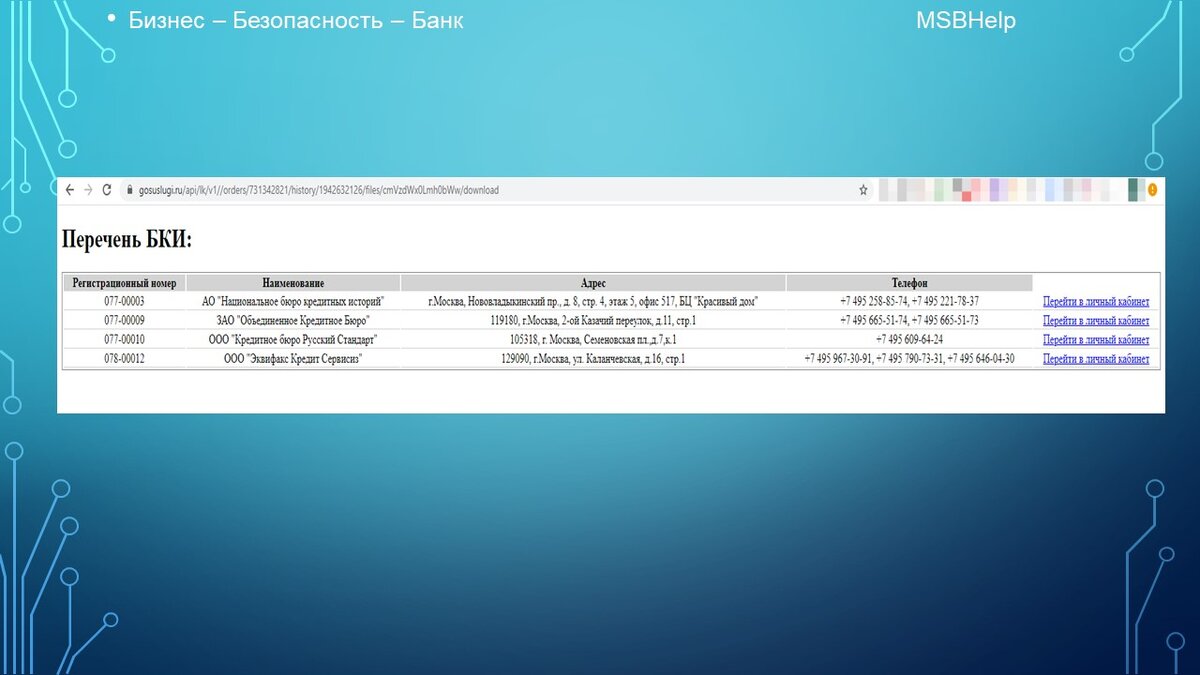The width and height of the screenshot is (1200, 675).
Task: Click the Семеновская пл. address cell
Action: [593, 340]
